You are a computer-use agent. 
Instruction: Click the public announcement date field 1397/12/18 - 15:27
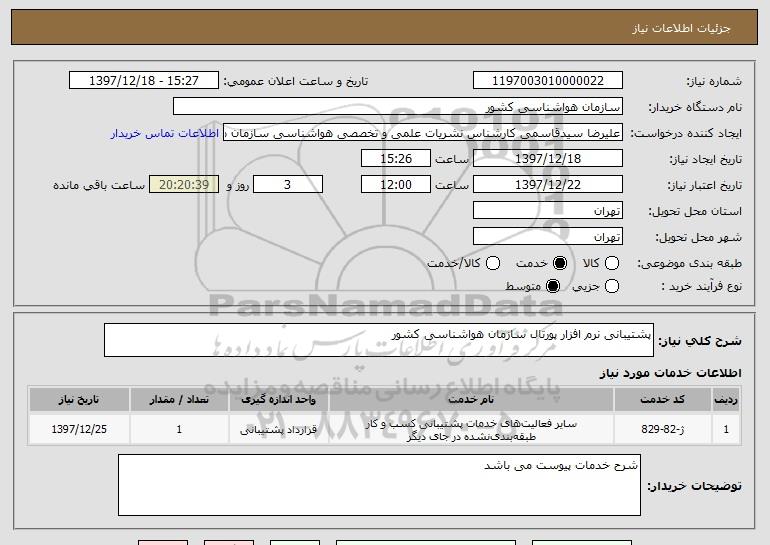[144, 81]
